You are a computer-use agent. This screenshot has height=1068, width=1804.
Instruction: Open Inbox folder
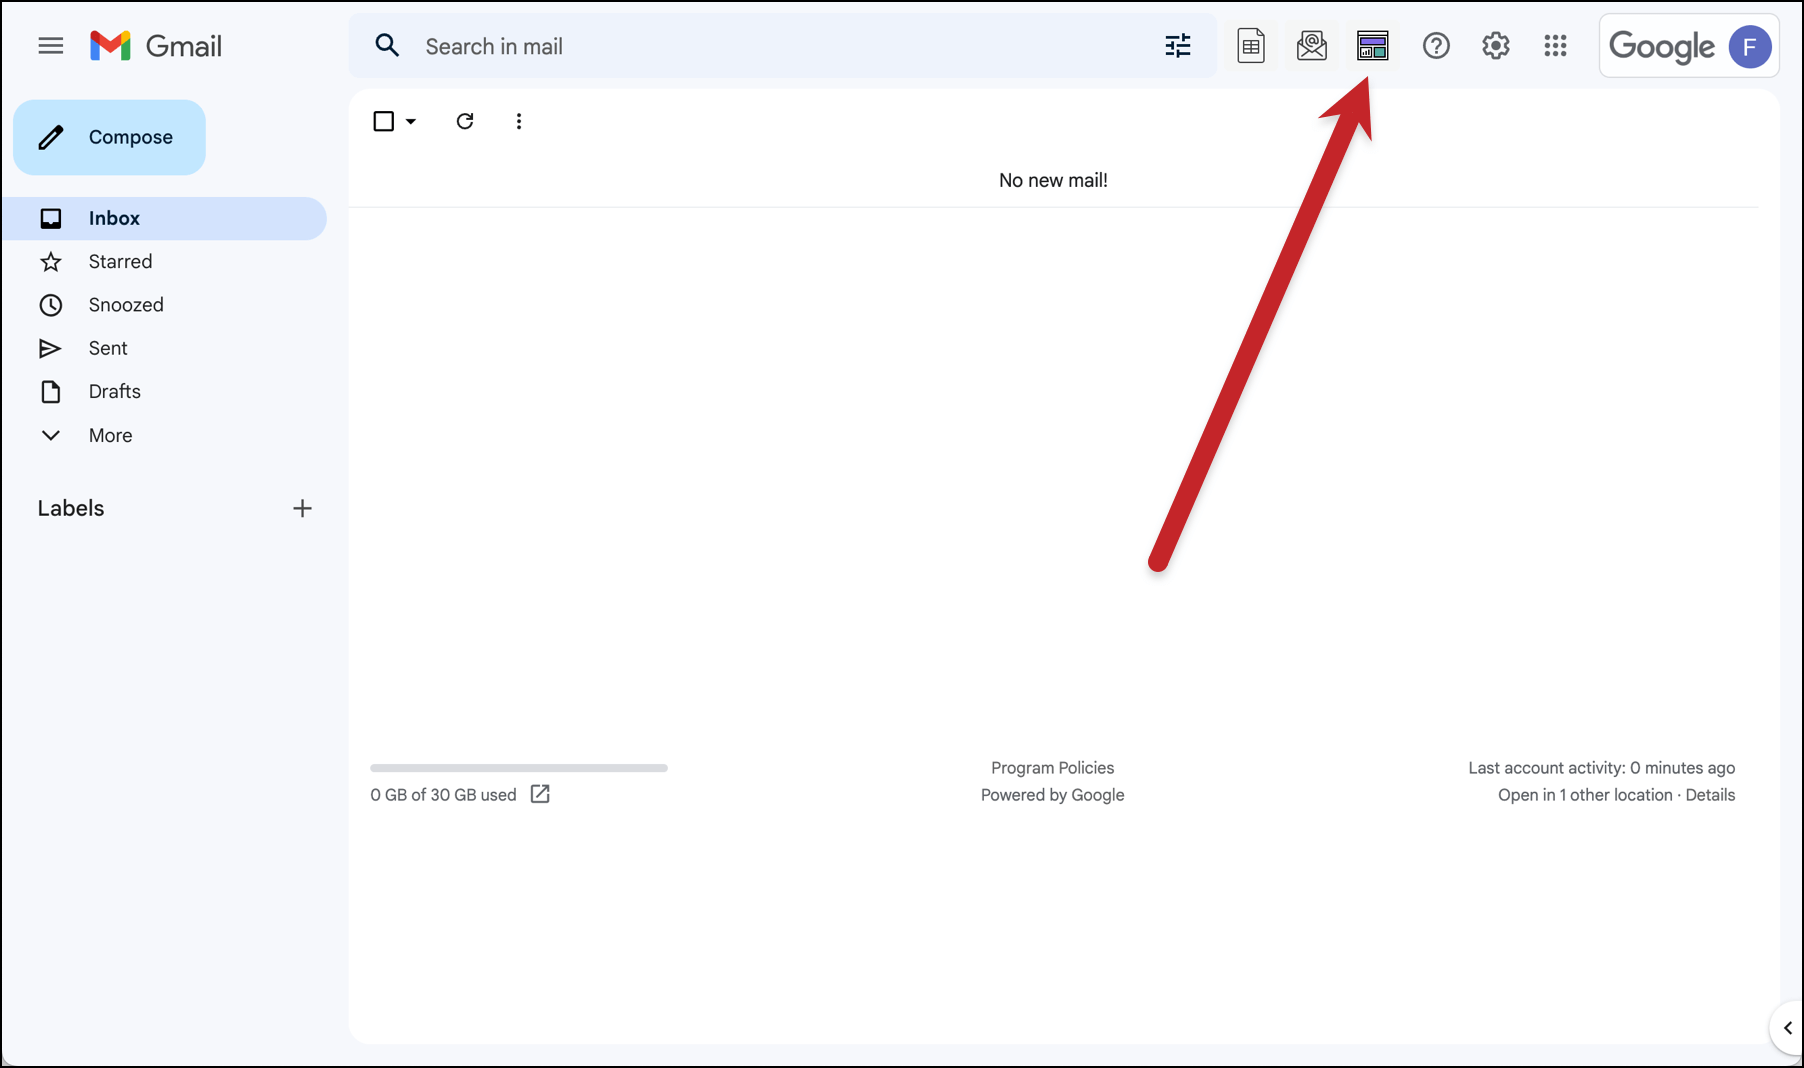tap(164, 218)
